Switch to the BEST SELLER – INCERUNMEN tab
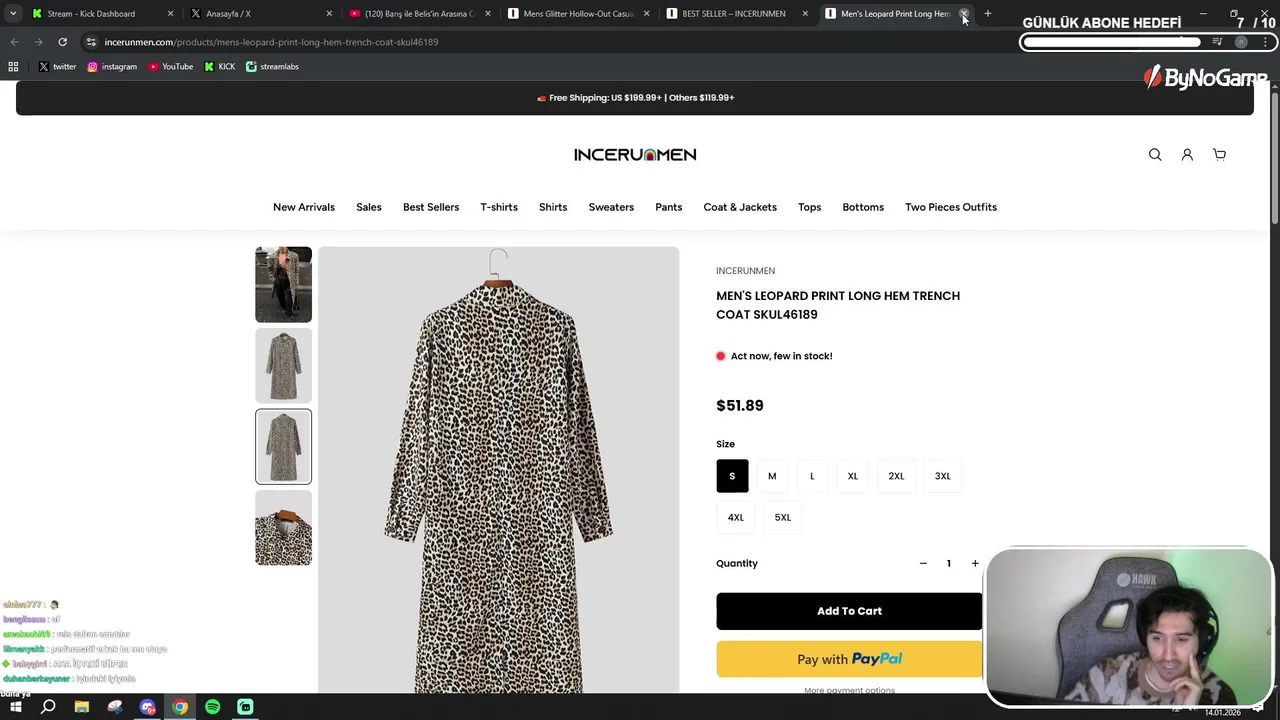 [x=733, y=14]
